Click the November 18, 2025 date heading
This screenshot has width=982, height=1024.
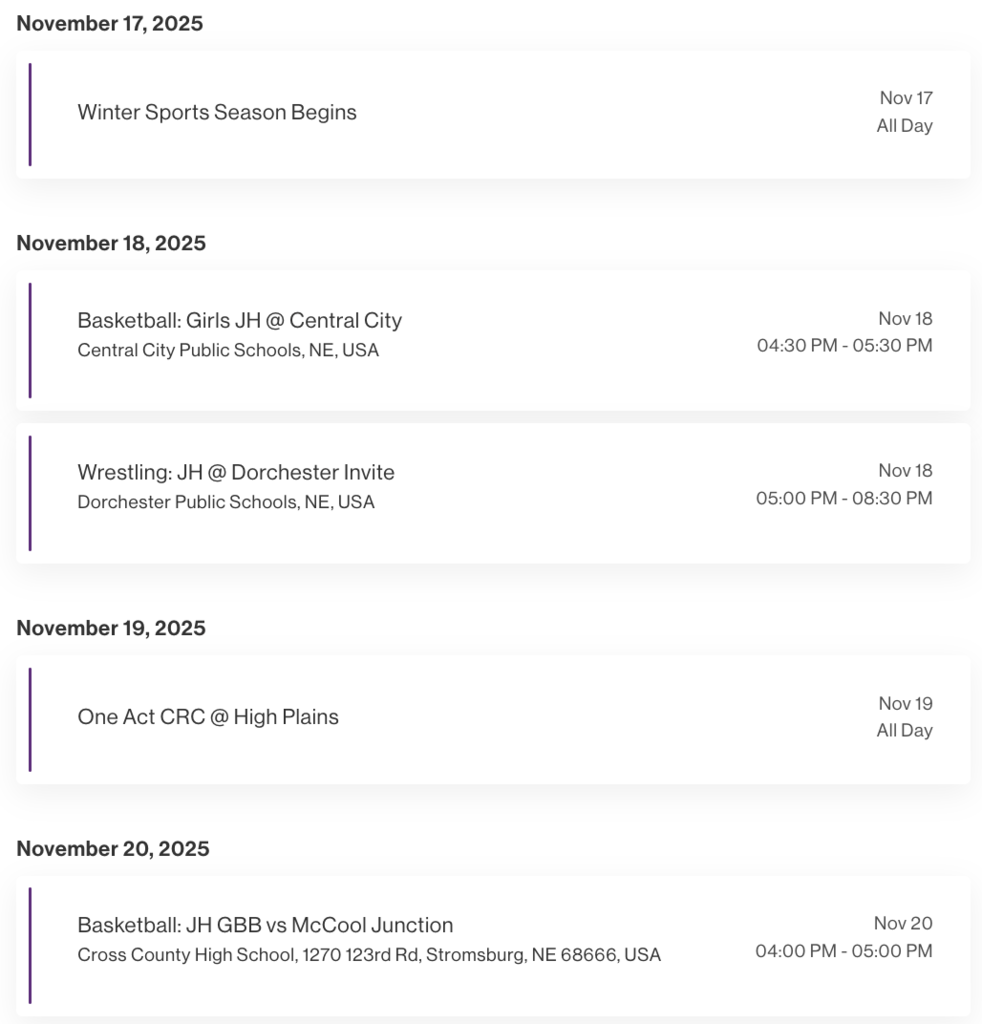click(111, 244)
